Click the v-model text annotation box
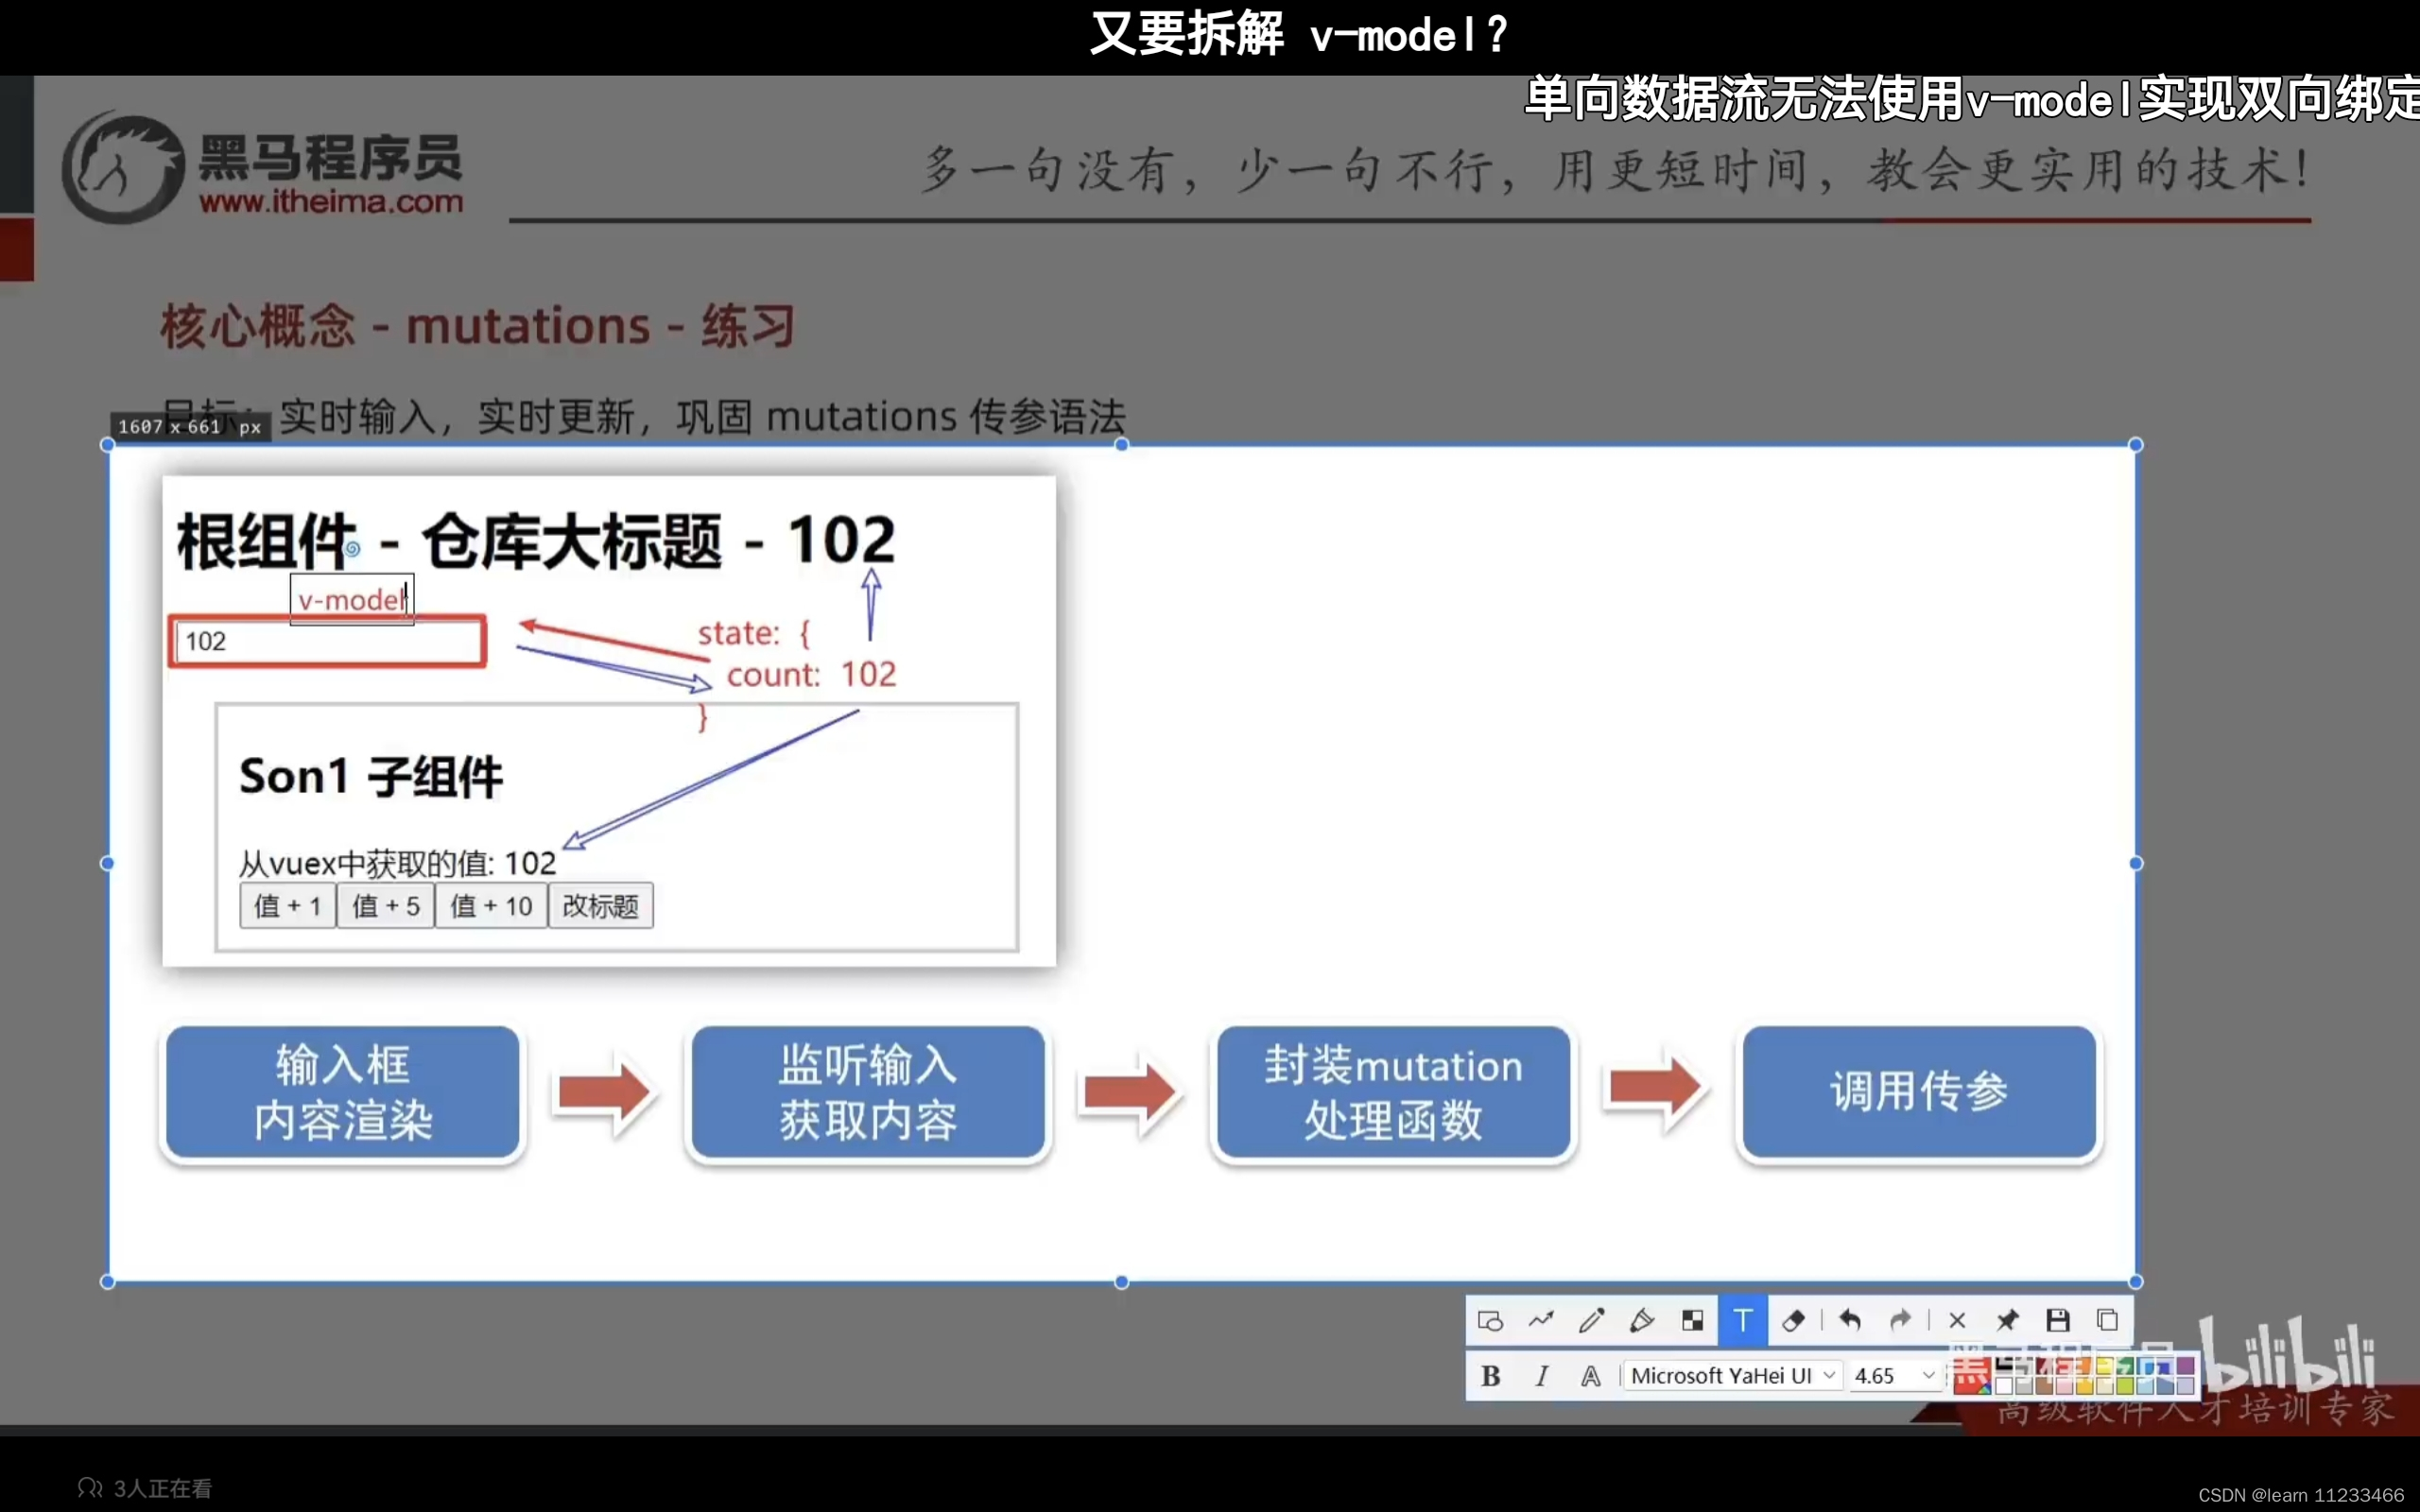The height and width of the screenshot is (1512, 2420). [x=351, y=599]
